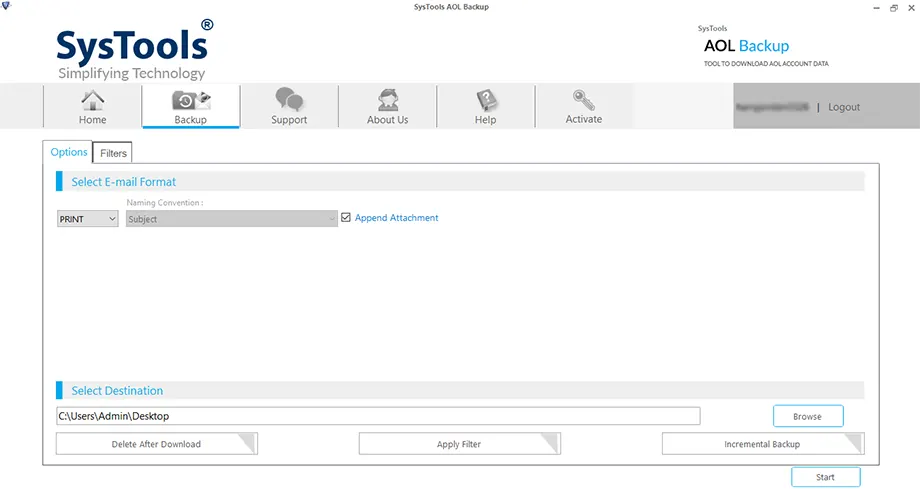This screenshot has height=489, width=920.
Task: Click the SysTools logo
Action: coord(134,49)
